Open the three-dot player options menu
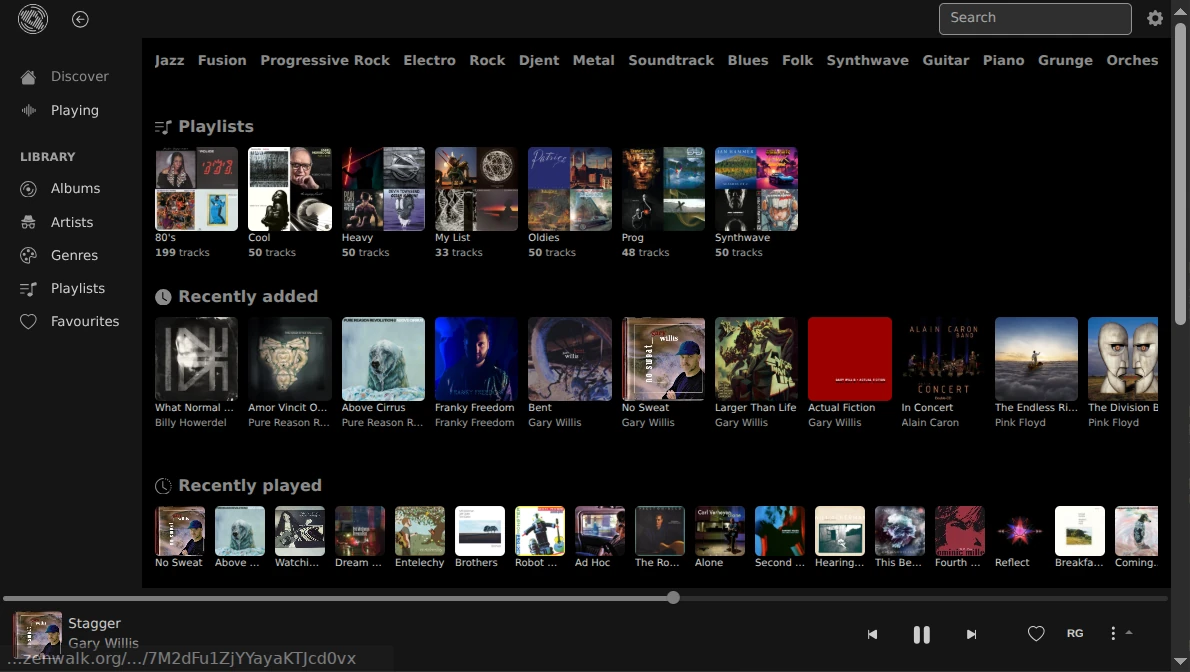Screen dimensions: 1190x672 click(1112, 634)
